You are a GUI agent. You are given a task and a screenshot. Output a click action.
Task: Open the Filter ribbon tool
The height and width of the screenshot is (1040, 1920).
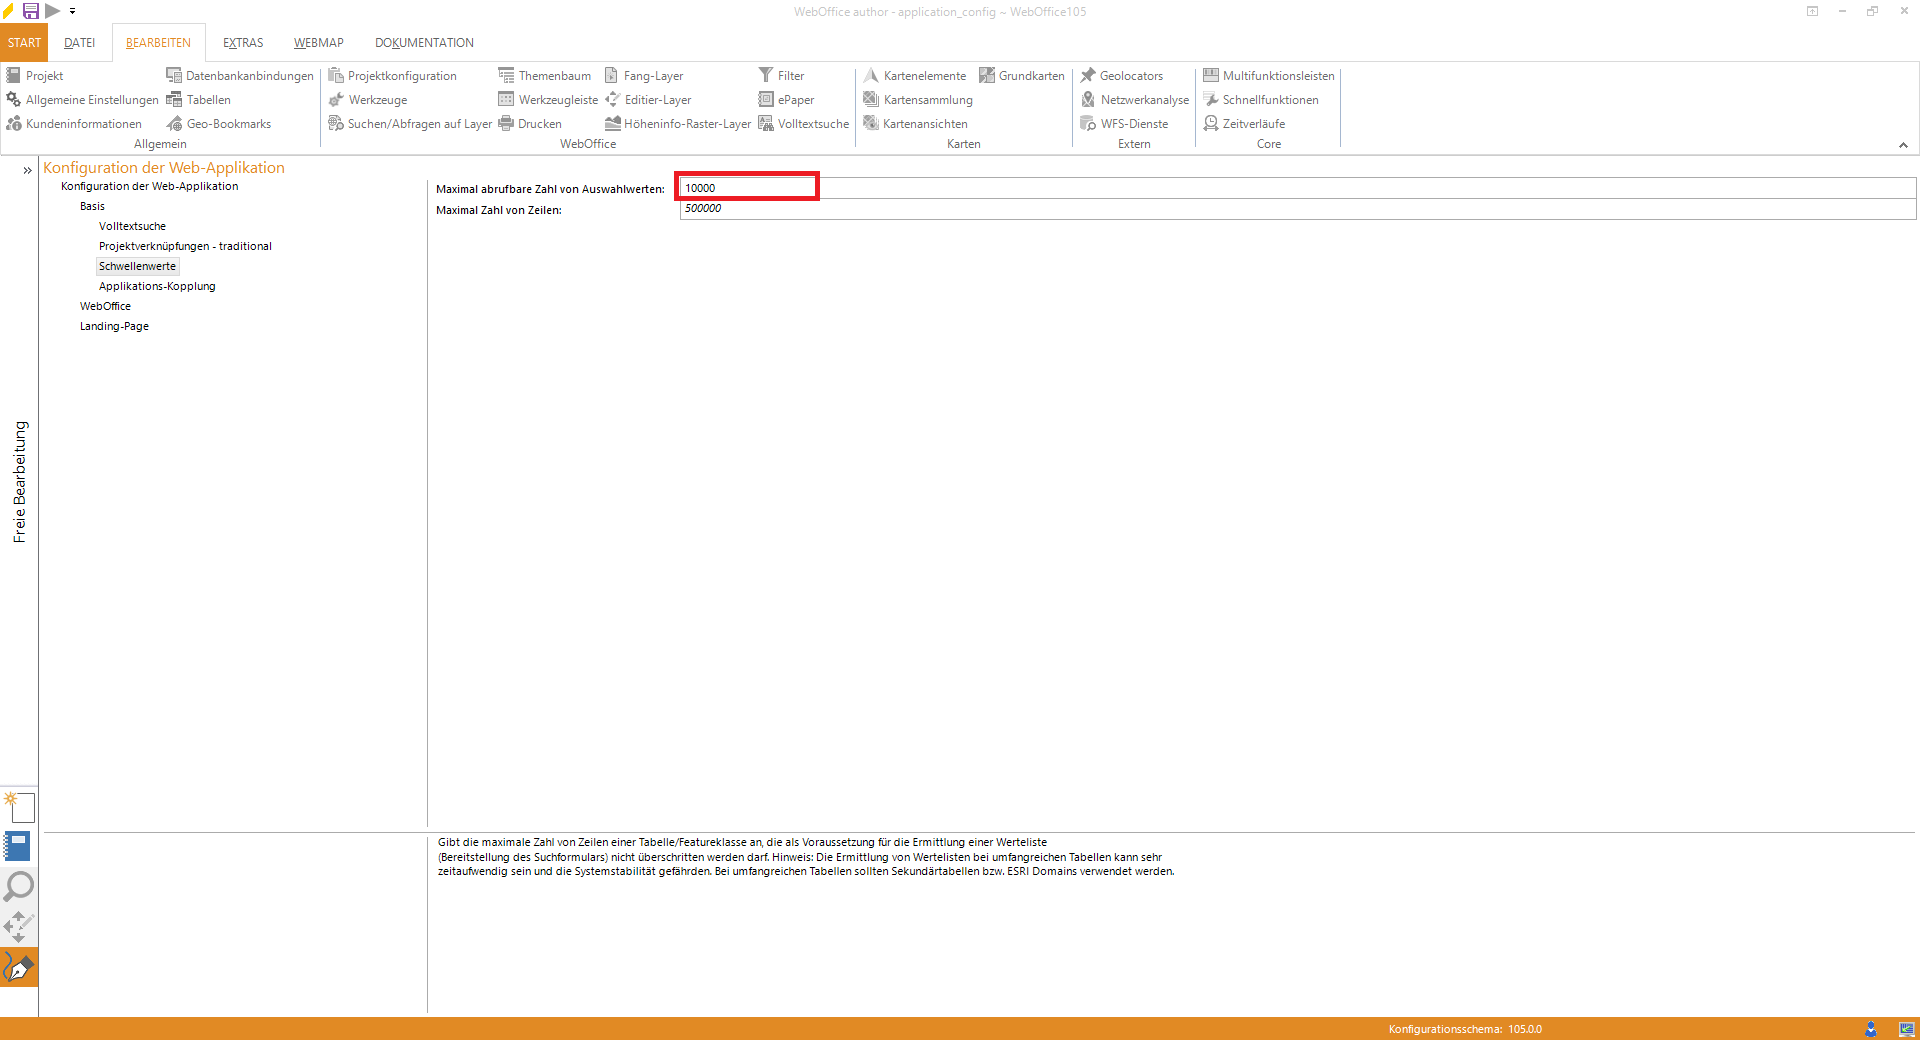pos(782,76)
